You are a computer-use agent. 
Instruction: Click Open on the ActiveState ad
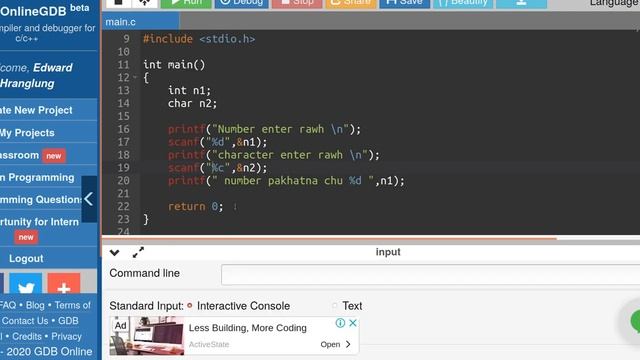[336, 344]
